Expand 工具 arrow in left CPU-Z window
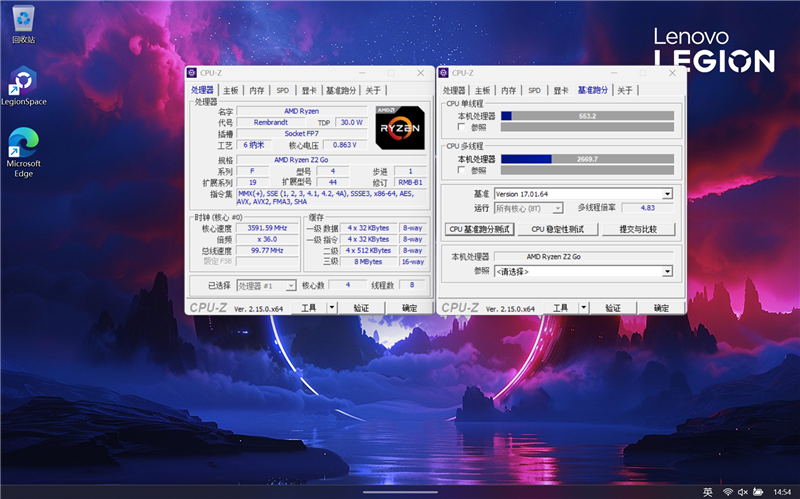 (x=332, y=308)
